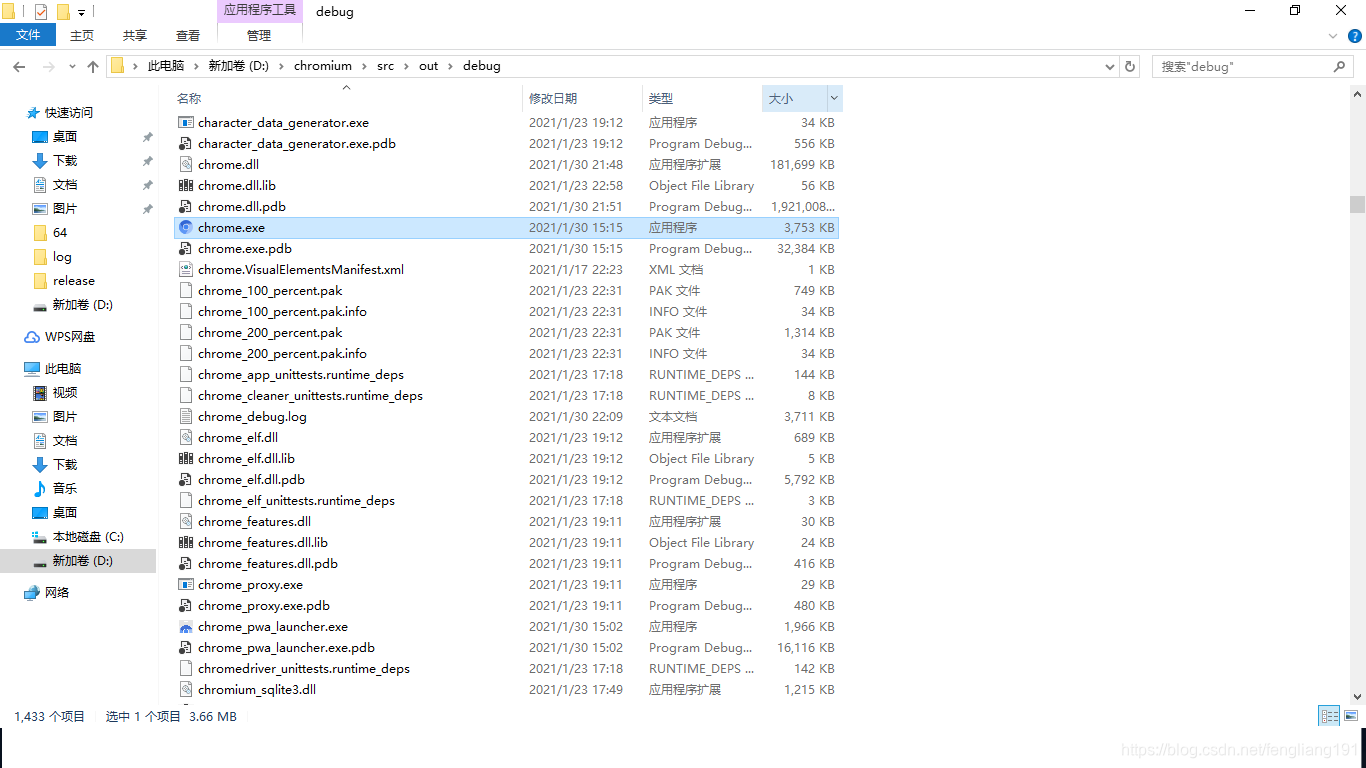Click the search magnifier icon

coord(1339,66)
